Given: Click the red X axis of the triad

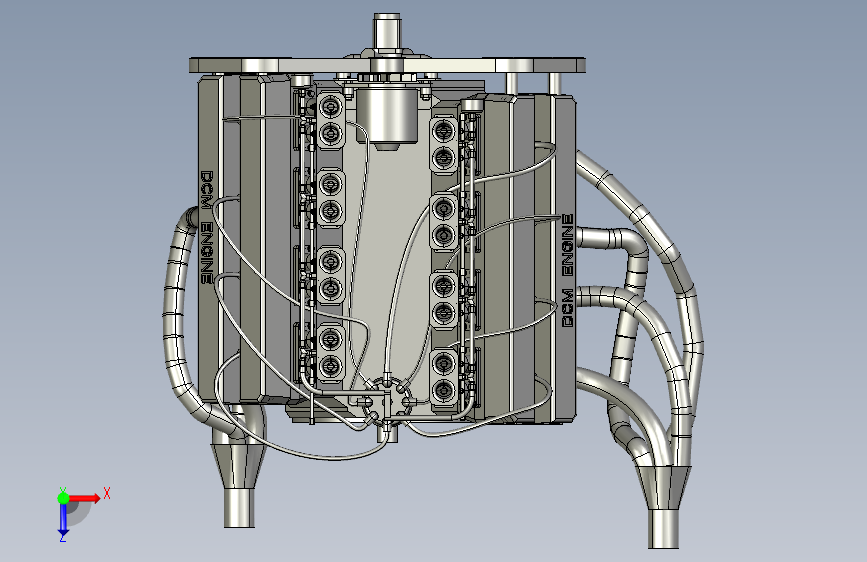Looking at the screenshot, I should (86, 498).
